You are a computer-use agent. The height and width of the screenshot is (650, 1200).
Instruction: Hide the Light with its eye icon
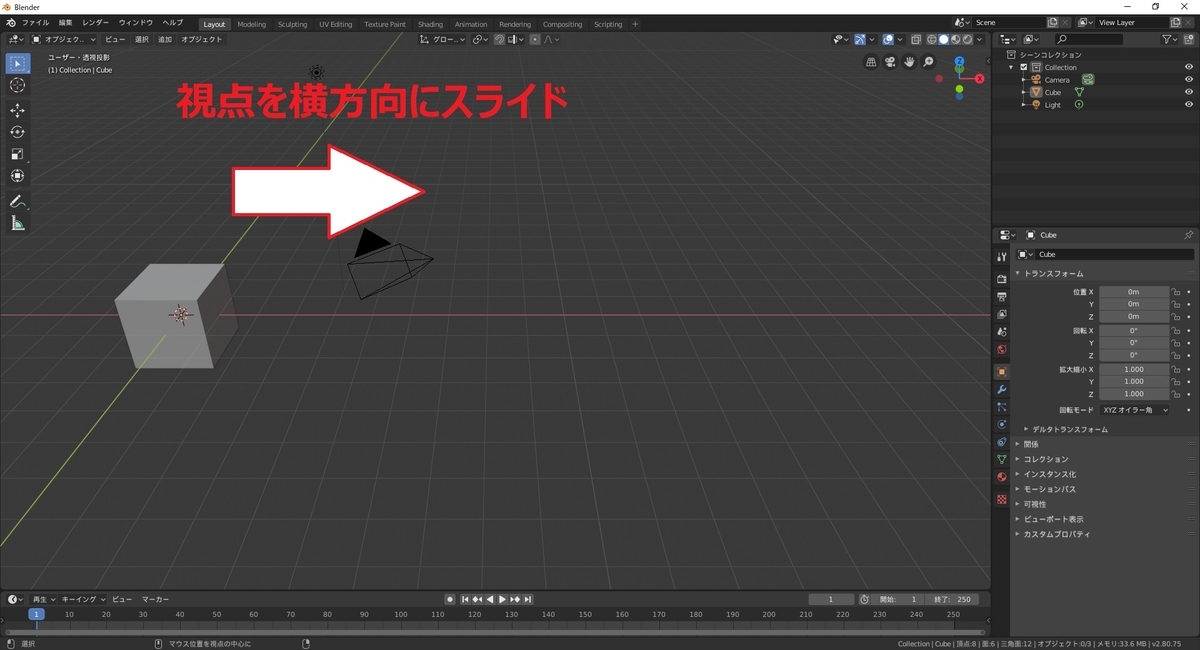tap(1189, 105)
